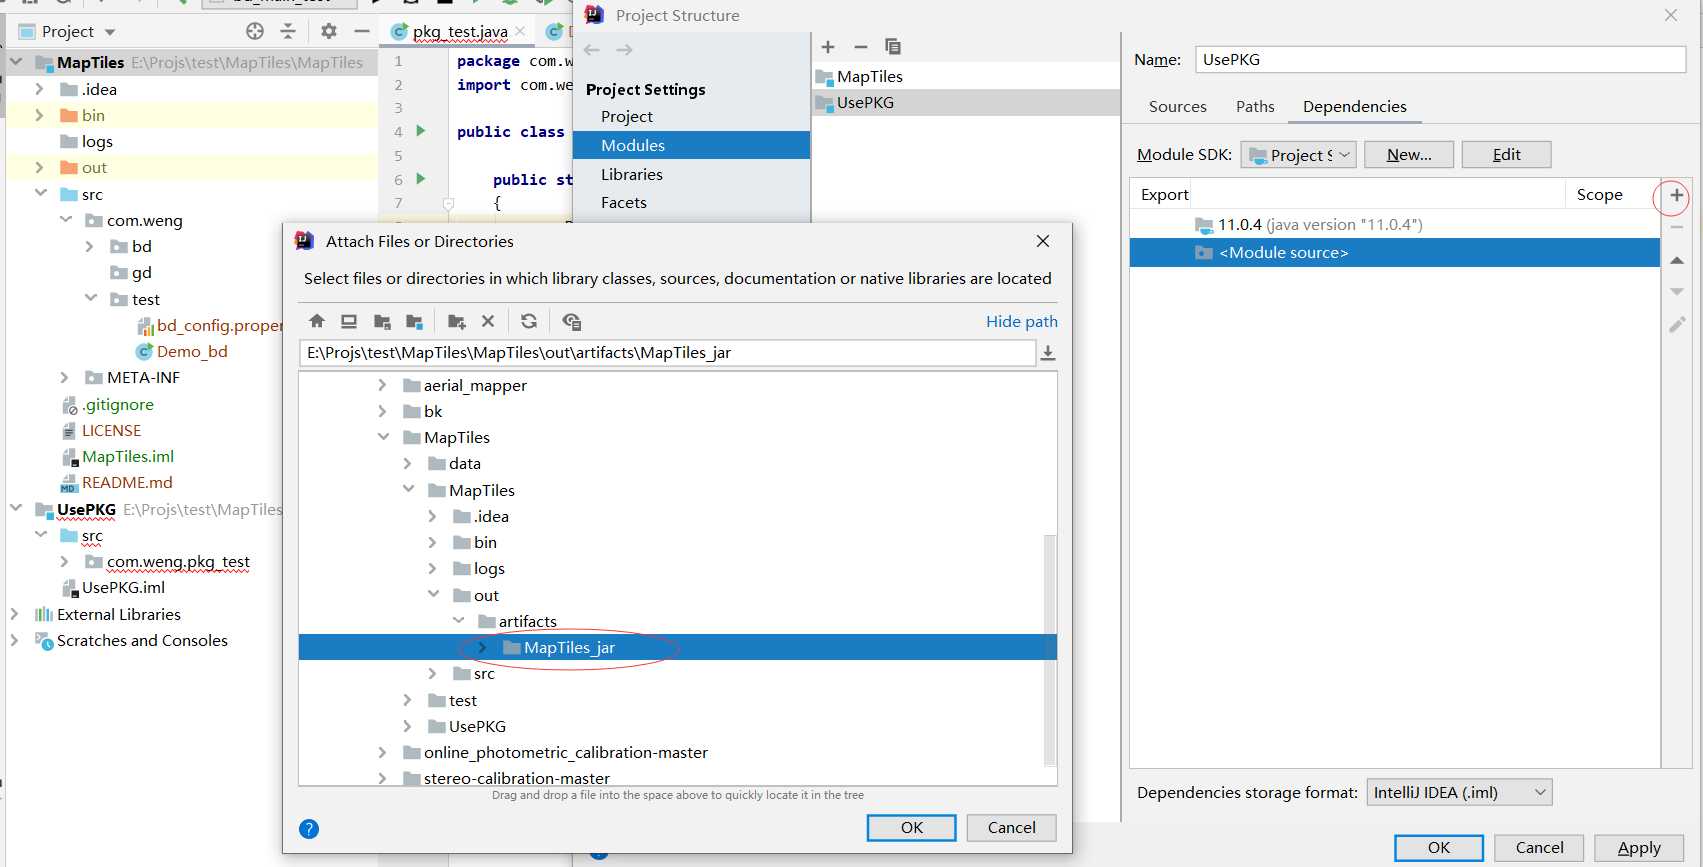
Task: Close the Attach Files or Directories dialog
Action: 1043,241
